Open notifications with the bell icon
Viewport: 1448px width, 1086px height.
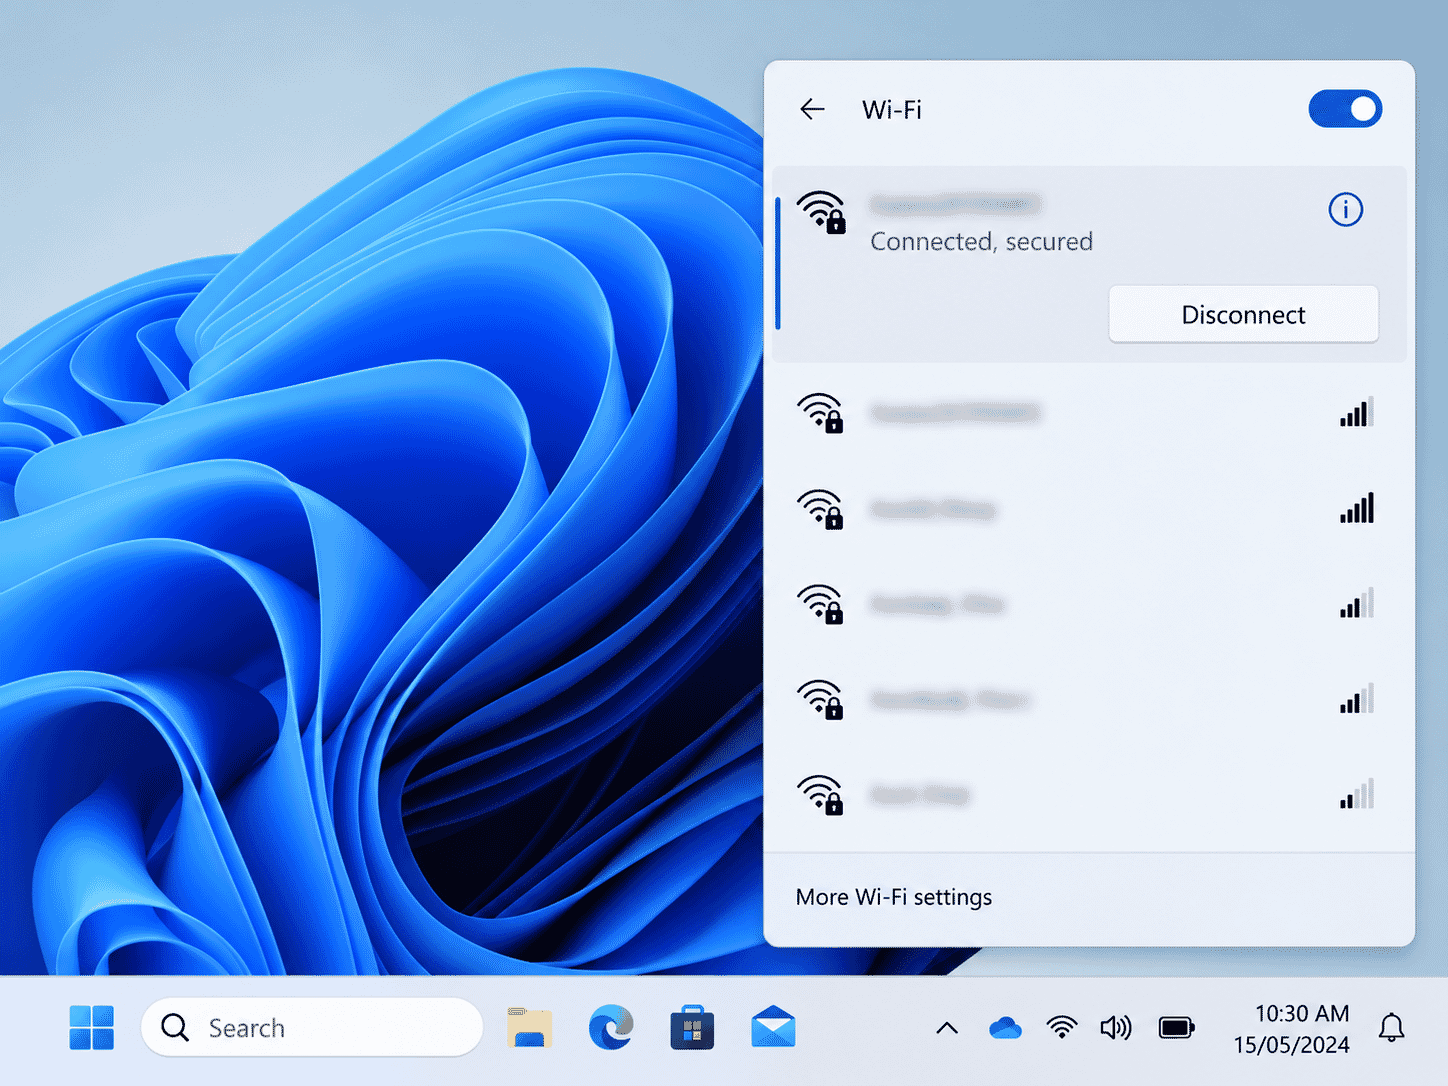click(x=1391, y=1027)
